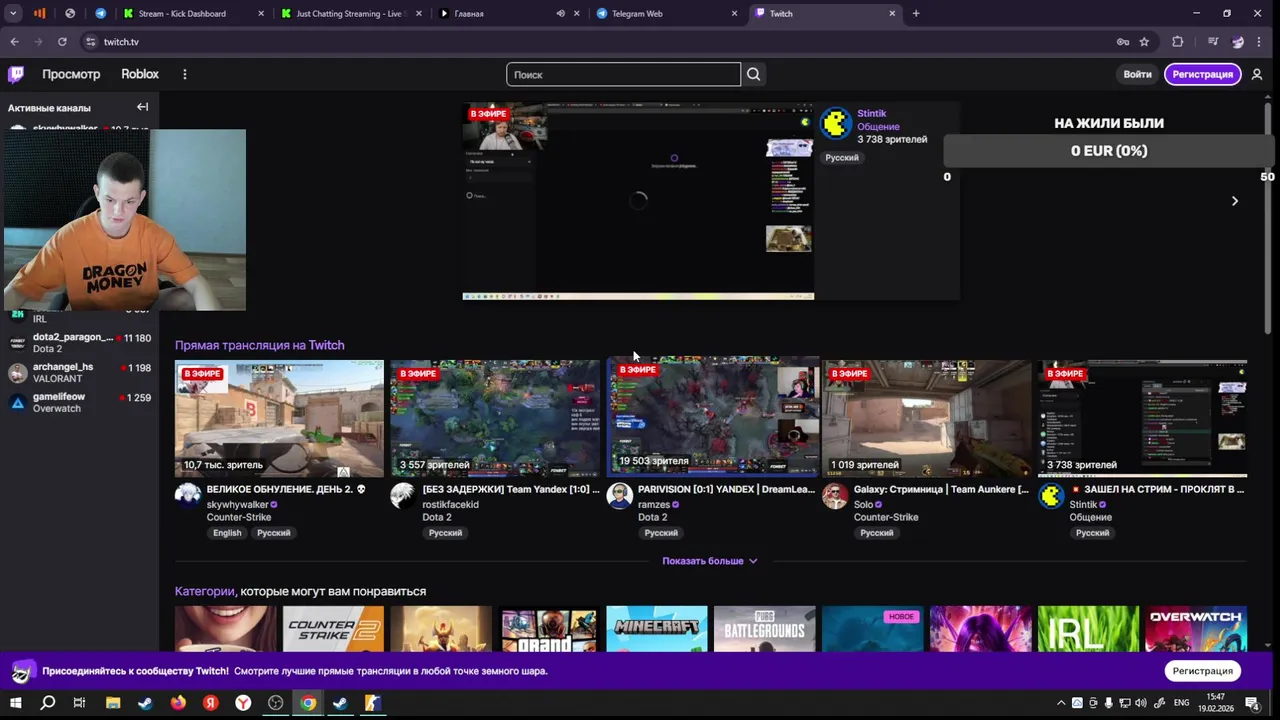Open Counter-Strike 2 category cover
The width and height of the screenshot is (1280, 720).
(333, 629)
